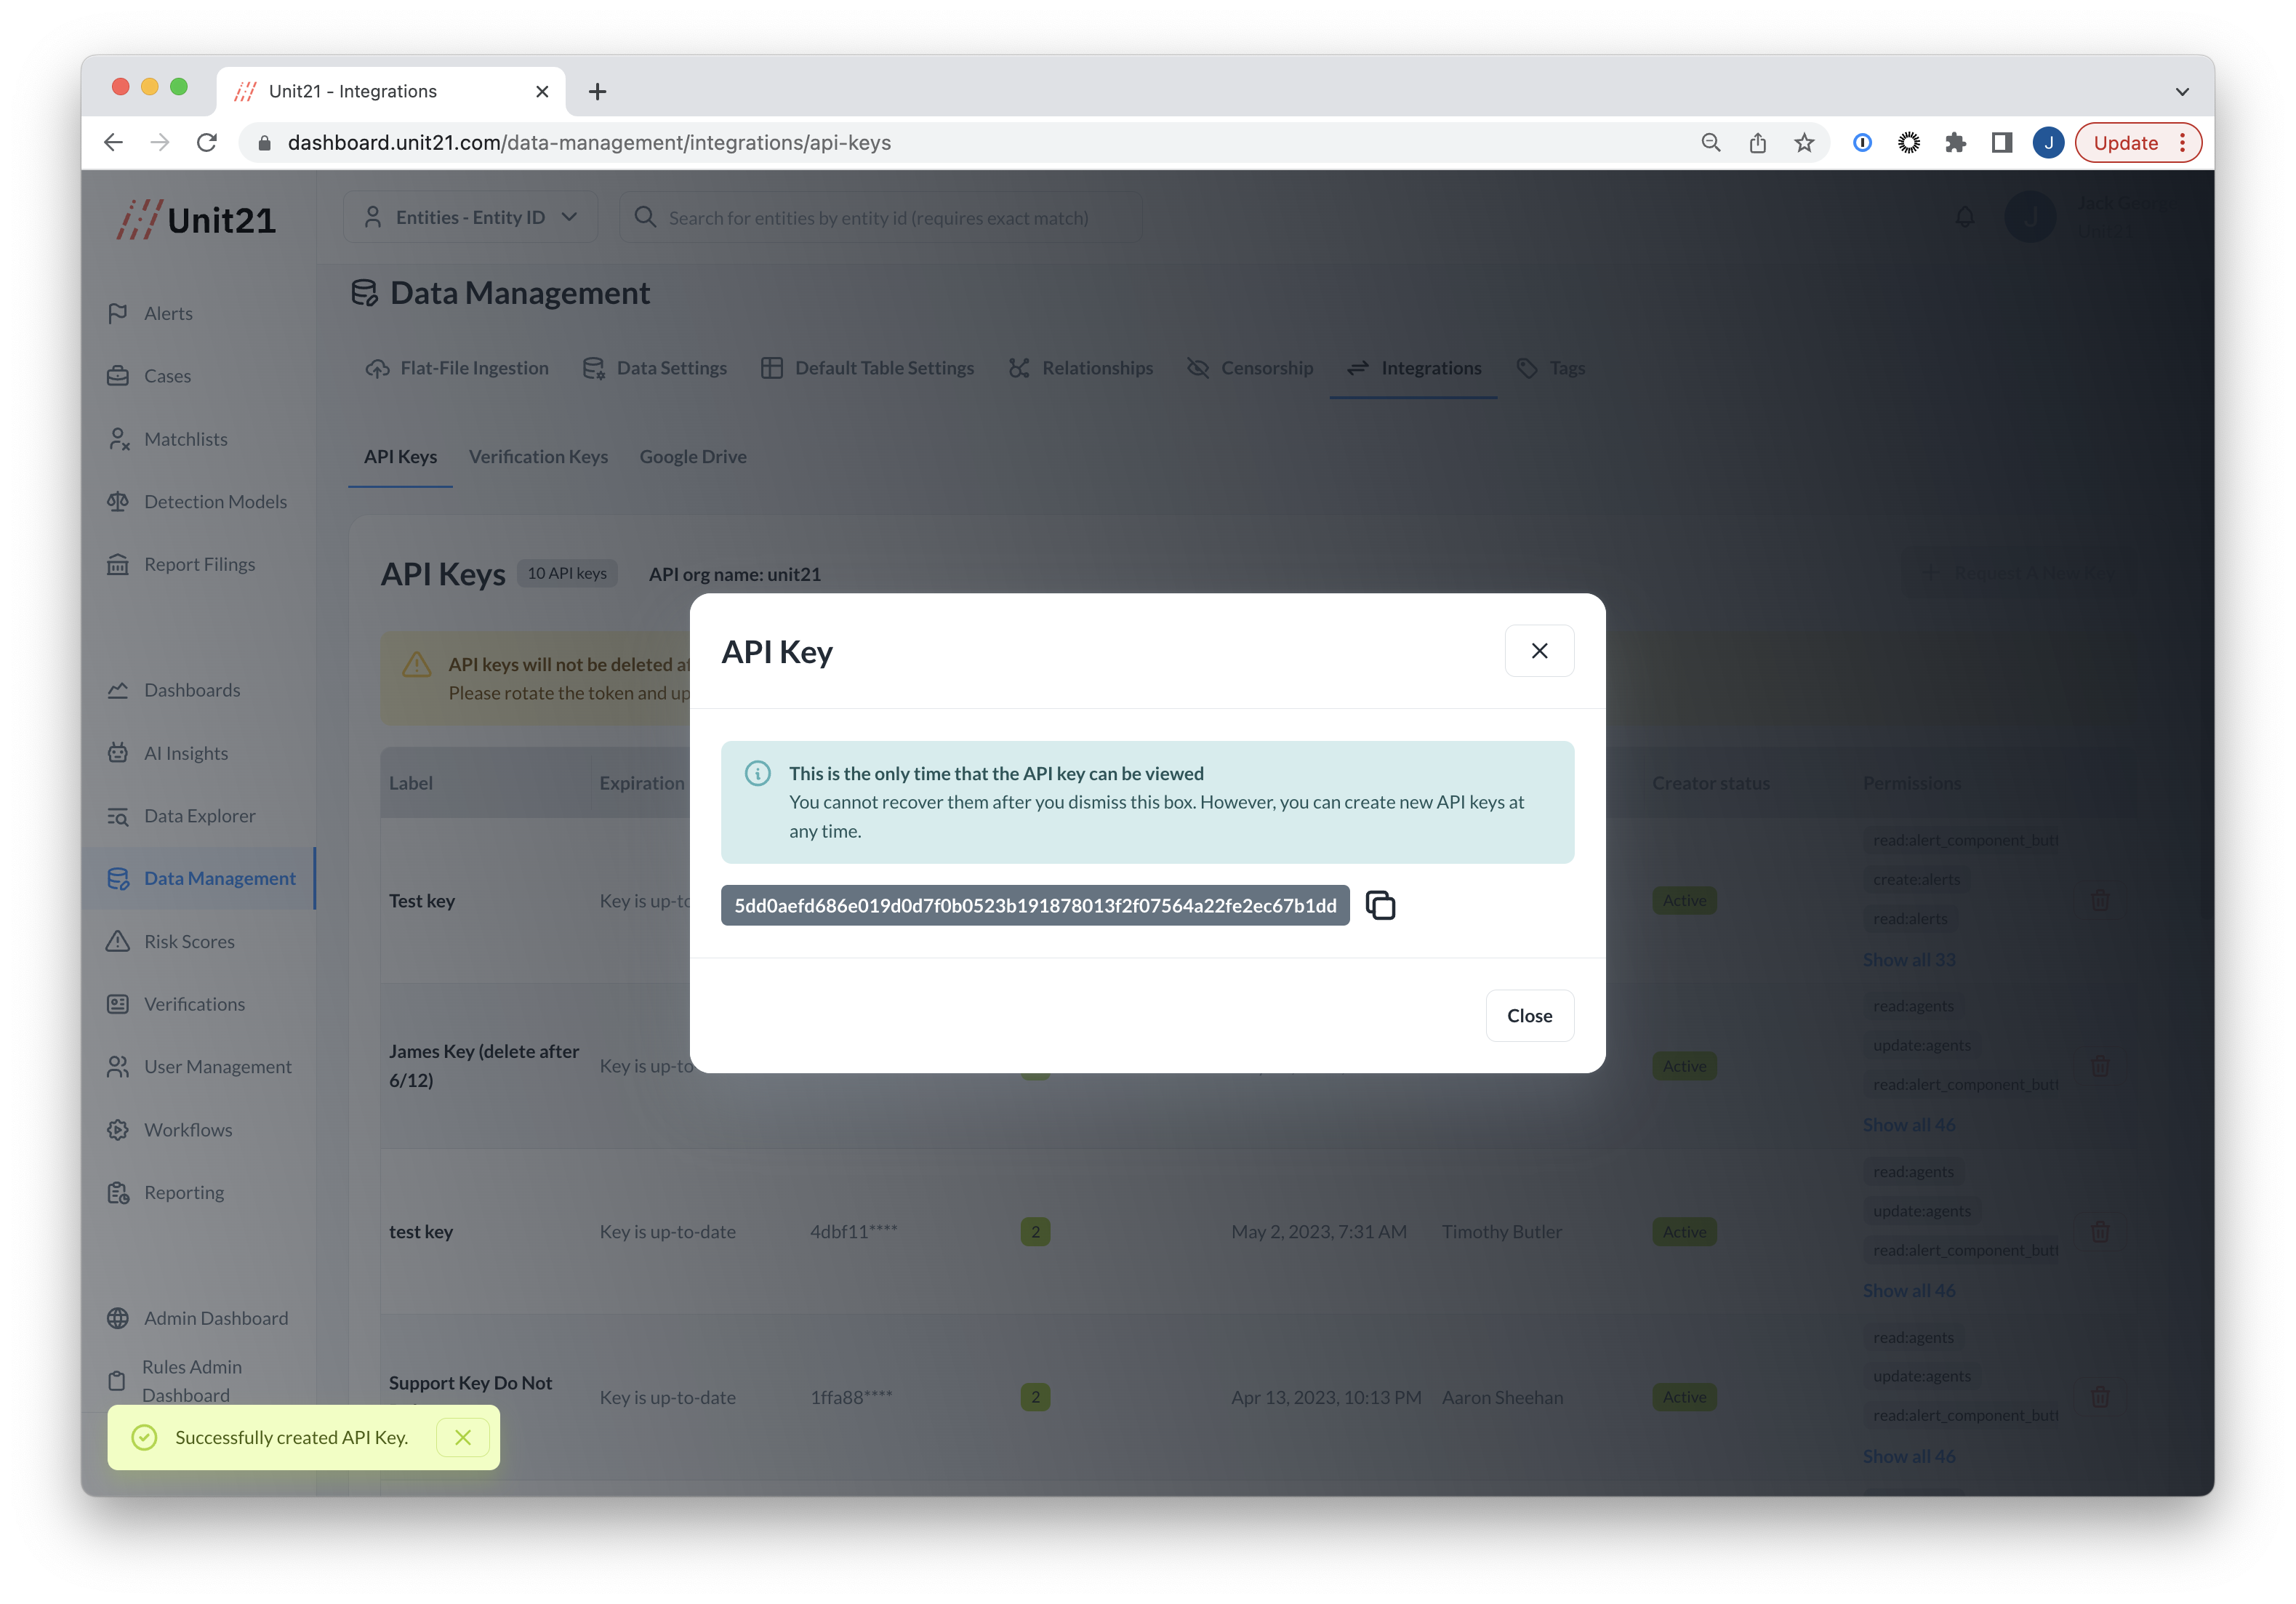Image resolution: width=2296 pixels, height=1604 pixels.
Task: Open Data Explorer in the sidebar
Action: coord(199,816)
